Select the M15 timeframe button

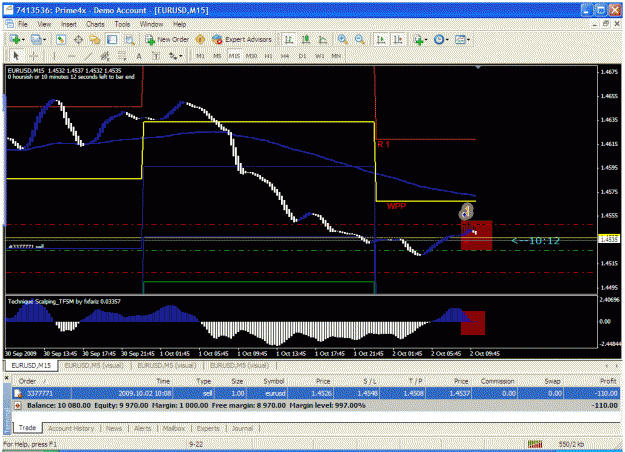click(x=234, y=56)
